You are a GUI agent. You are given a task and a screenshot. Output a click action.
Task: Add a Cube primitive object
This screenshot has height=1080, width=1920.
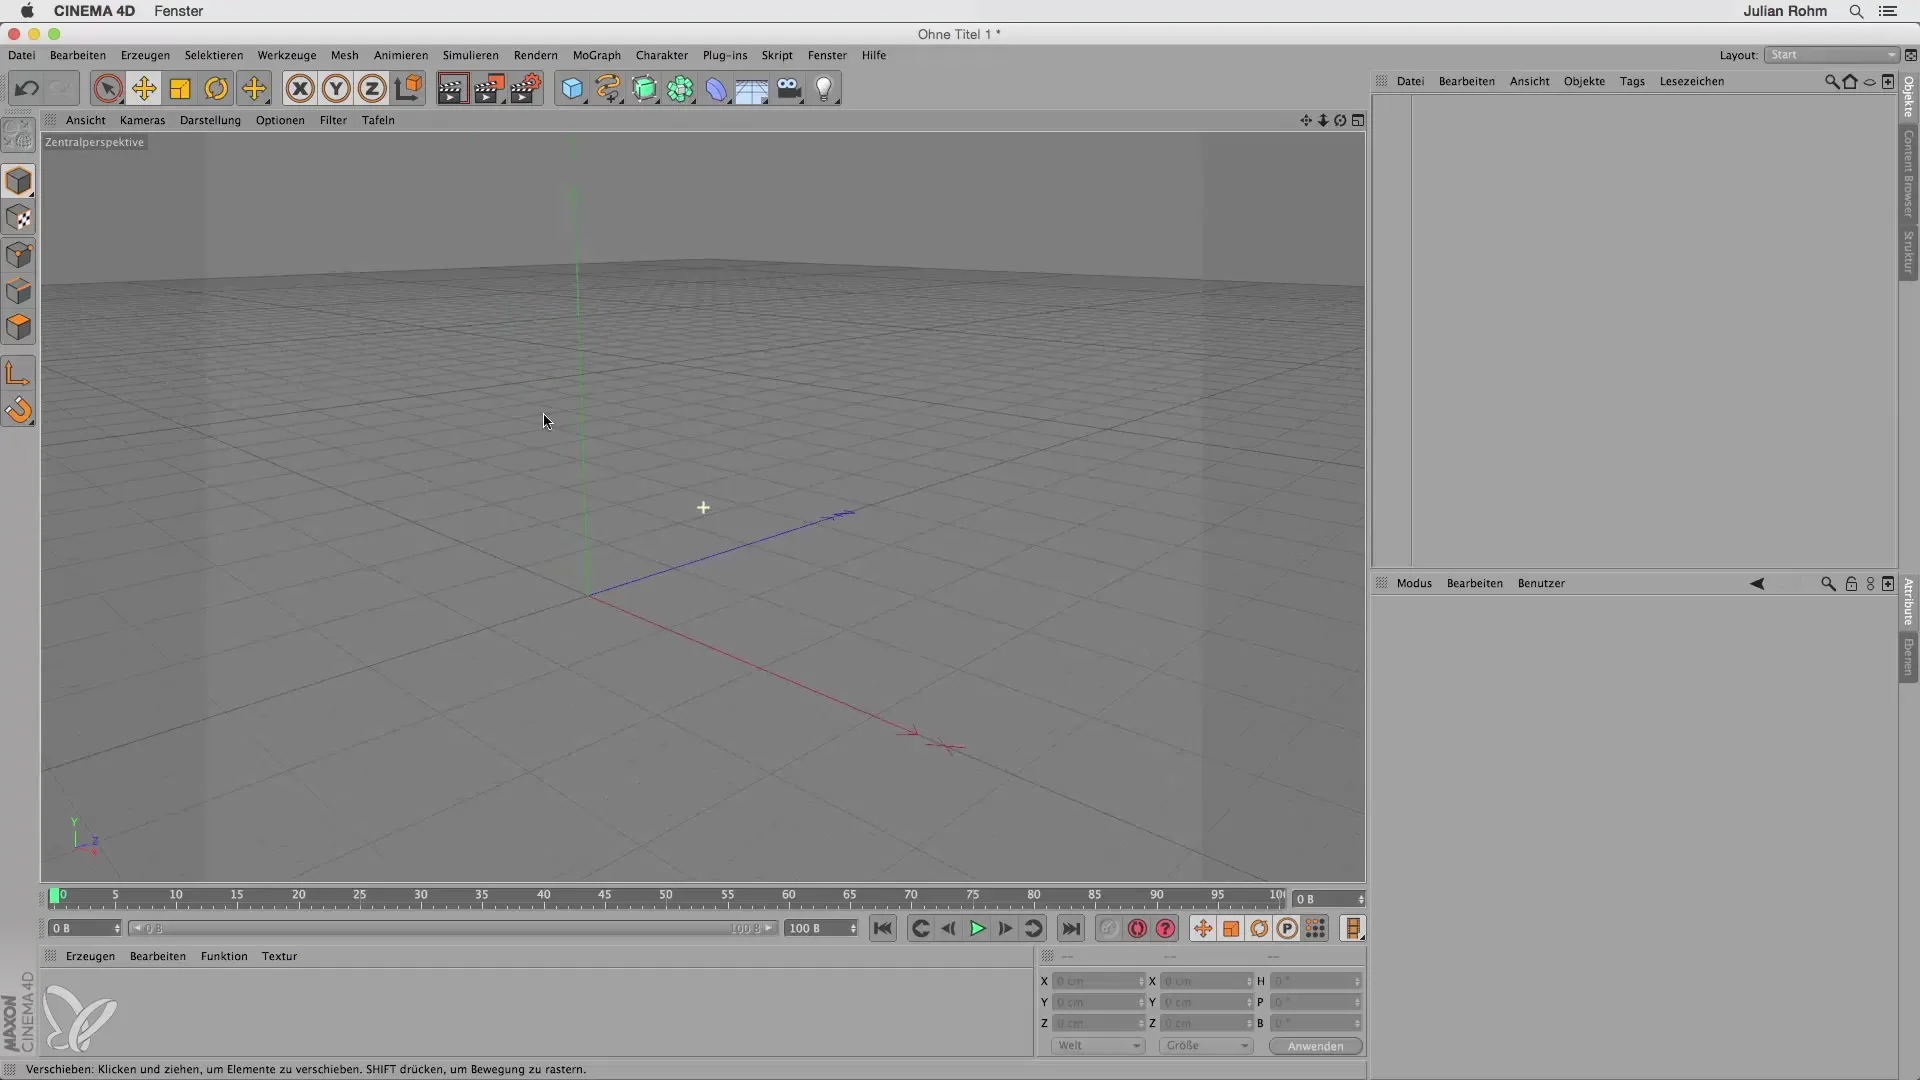[x=572, y=89]
